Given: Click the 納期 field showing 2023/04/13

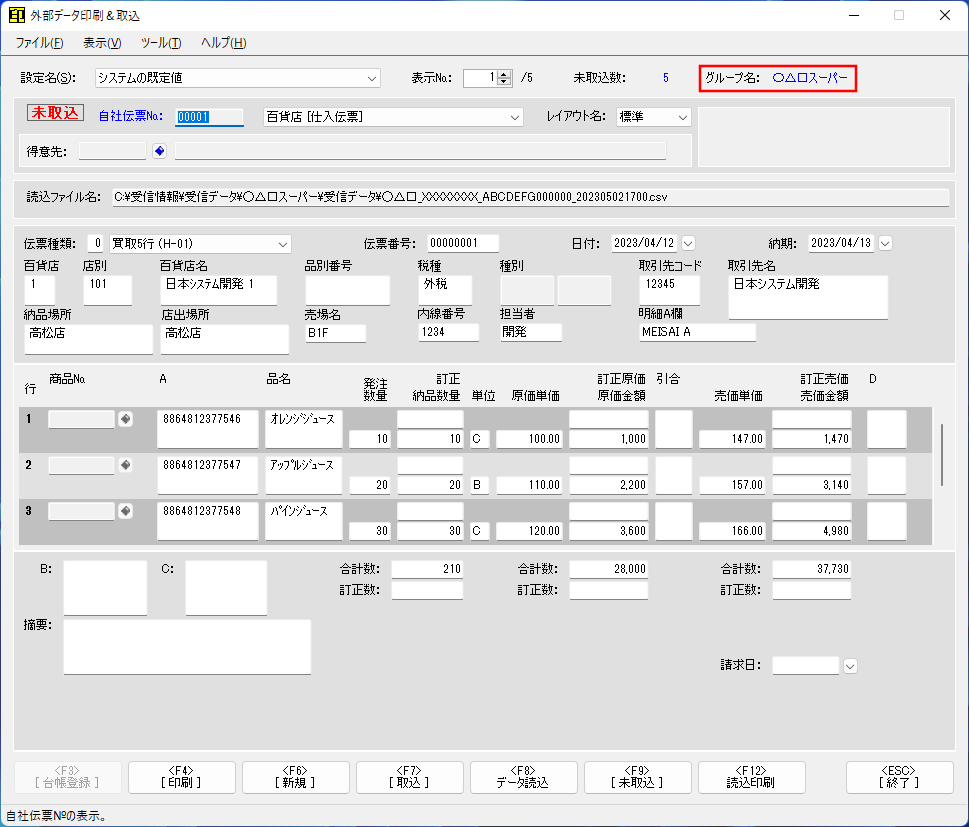Looking at the screenshot, I should click(x=841, y=244).
